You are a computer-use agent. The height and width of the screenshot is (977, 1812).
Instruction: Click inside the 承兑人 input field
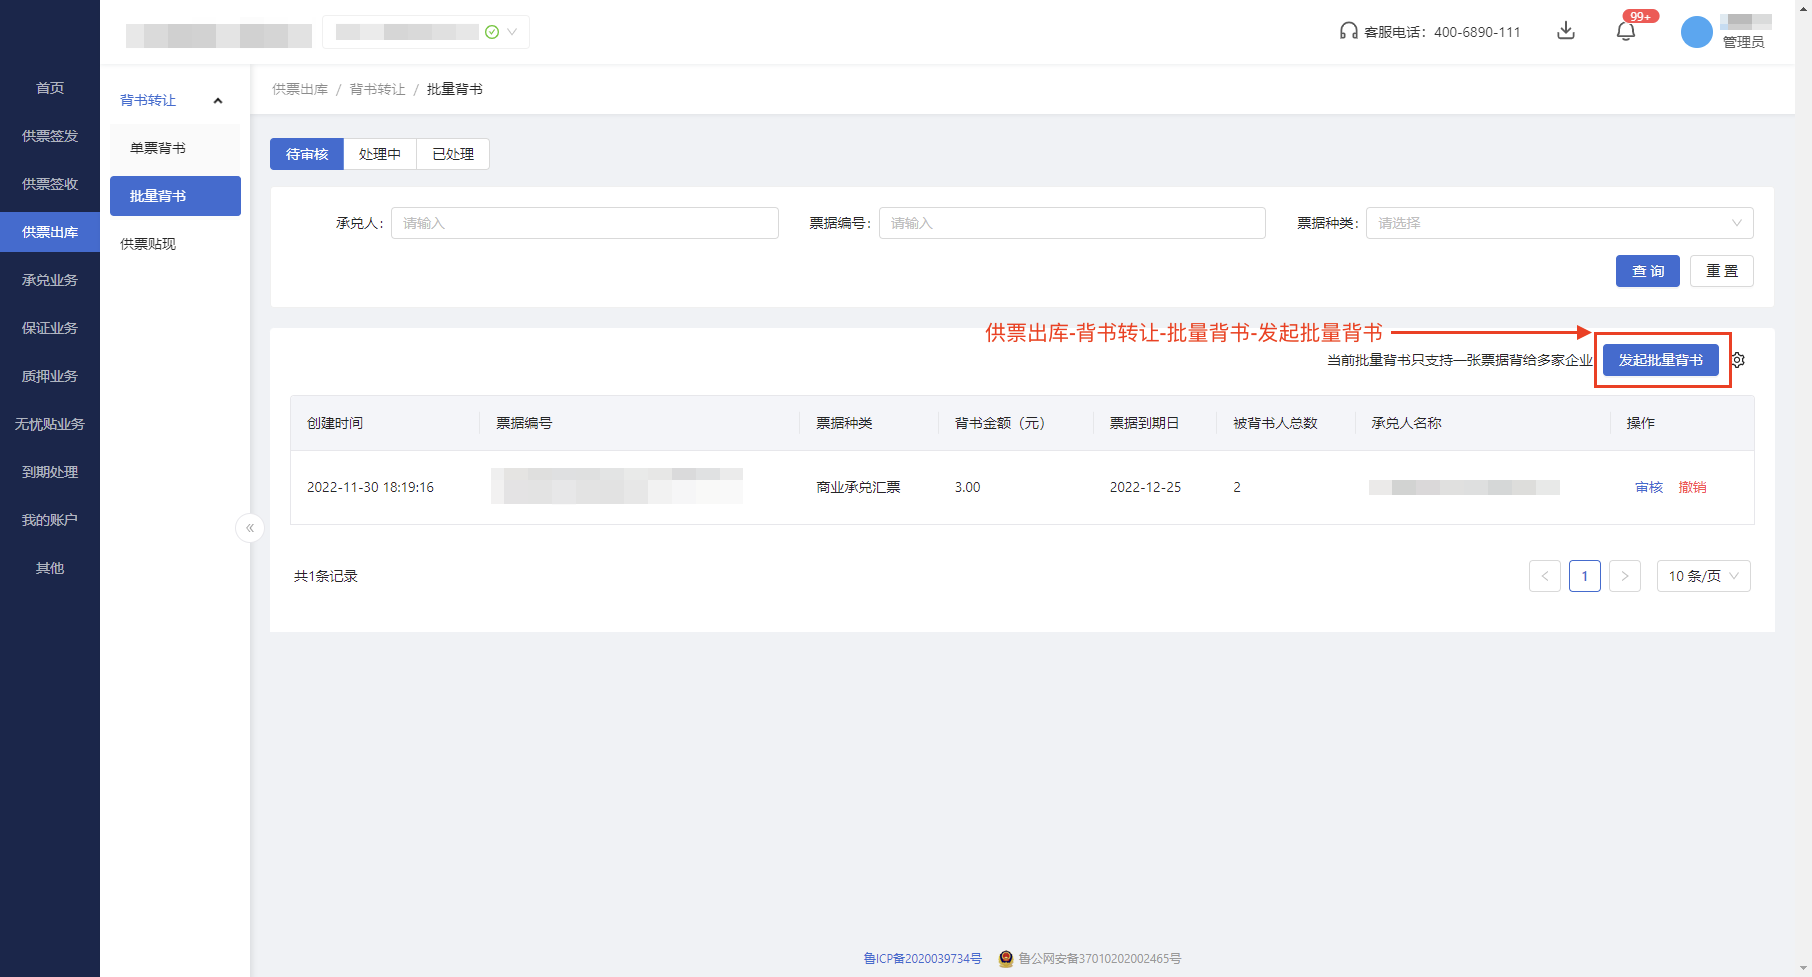585,222
